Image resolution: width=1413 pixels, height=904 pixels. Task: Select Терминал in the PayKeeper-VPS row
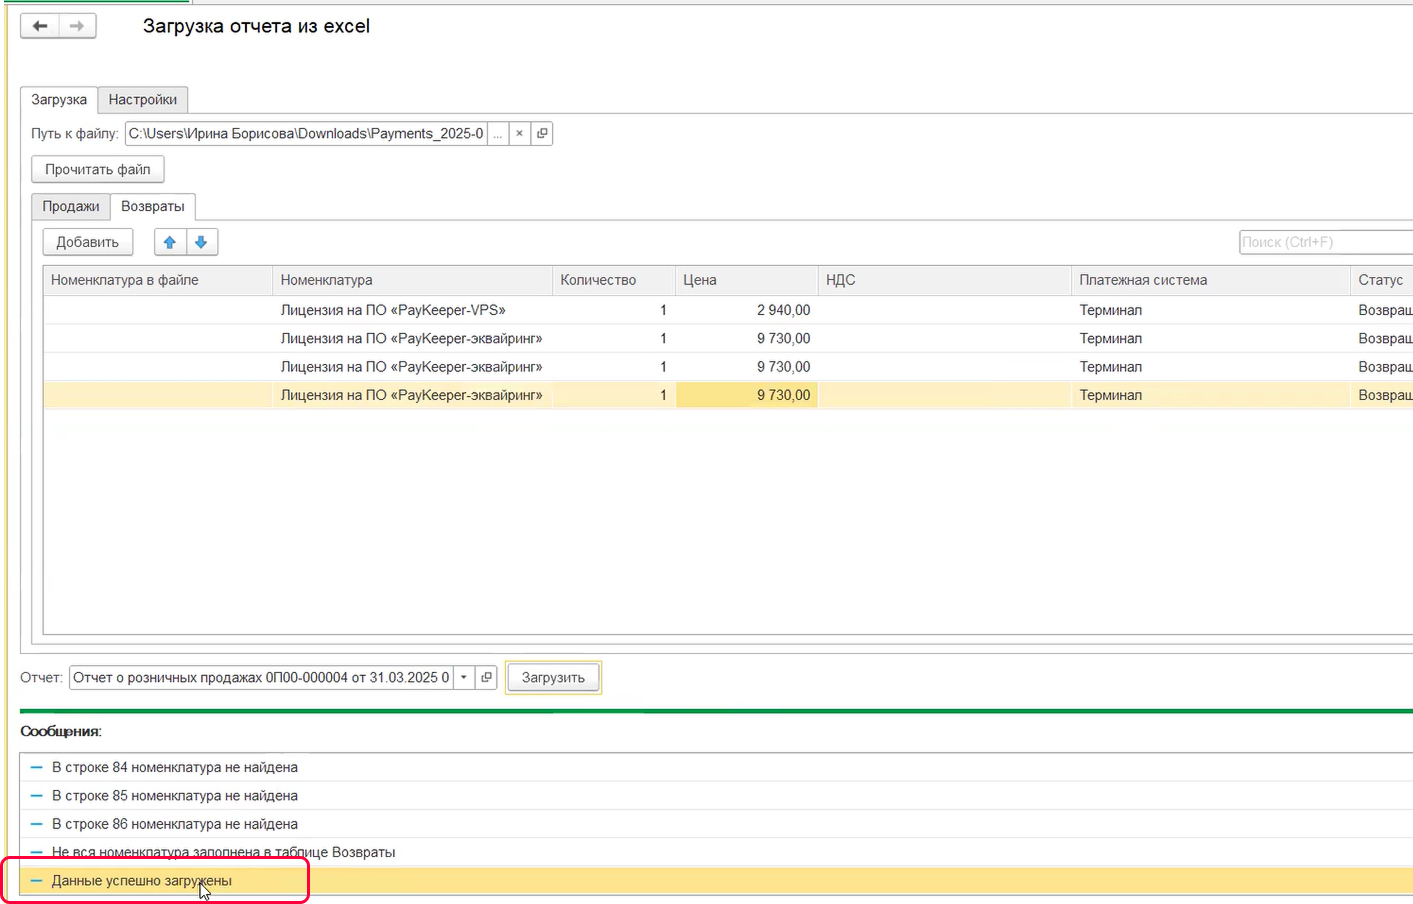coord(1211,310)
